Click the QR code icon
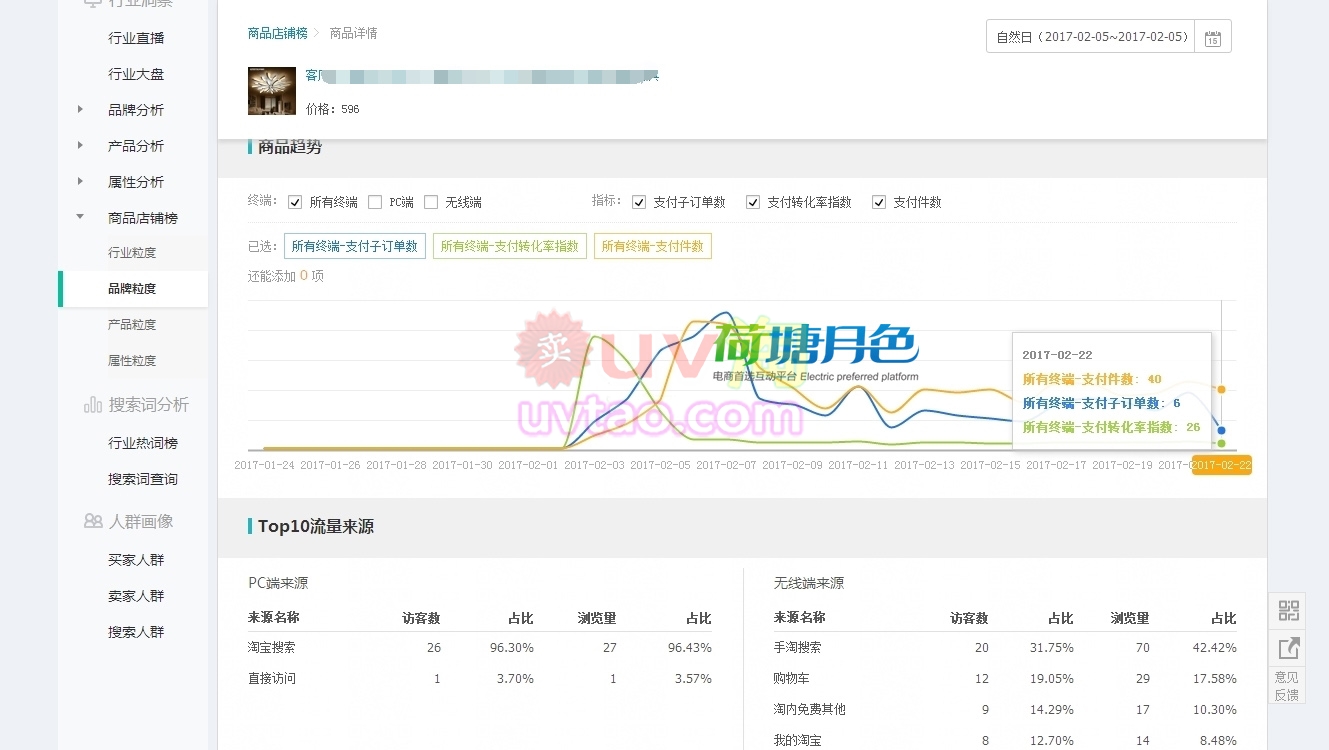Viewport: 1329px width, 750px height. pos(1288,611)
